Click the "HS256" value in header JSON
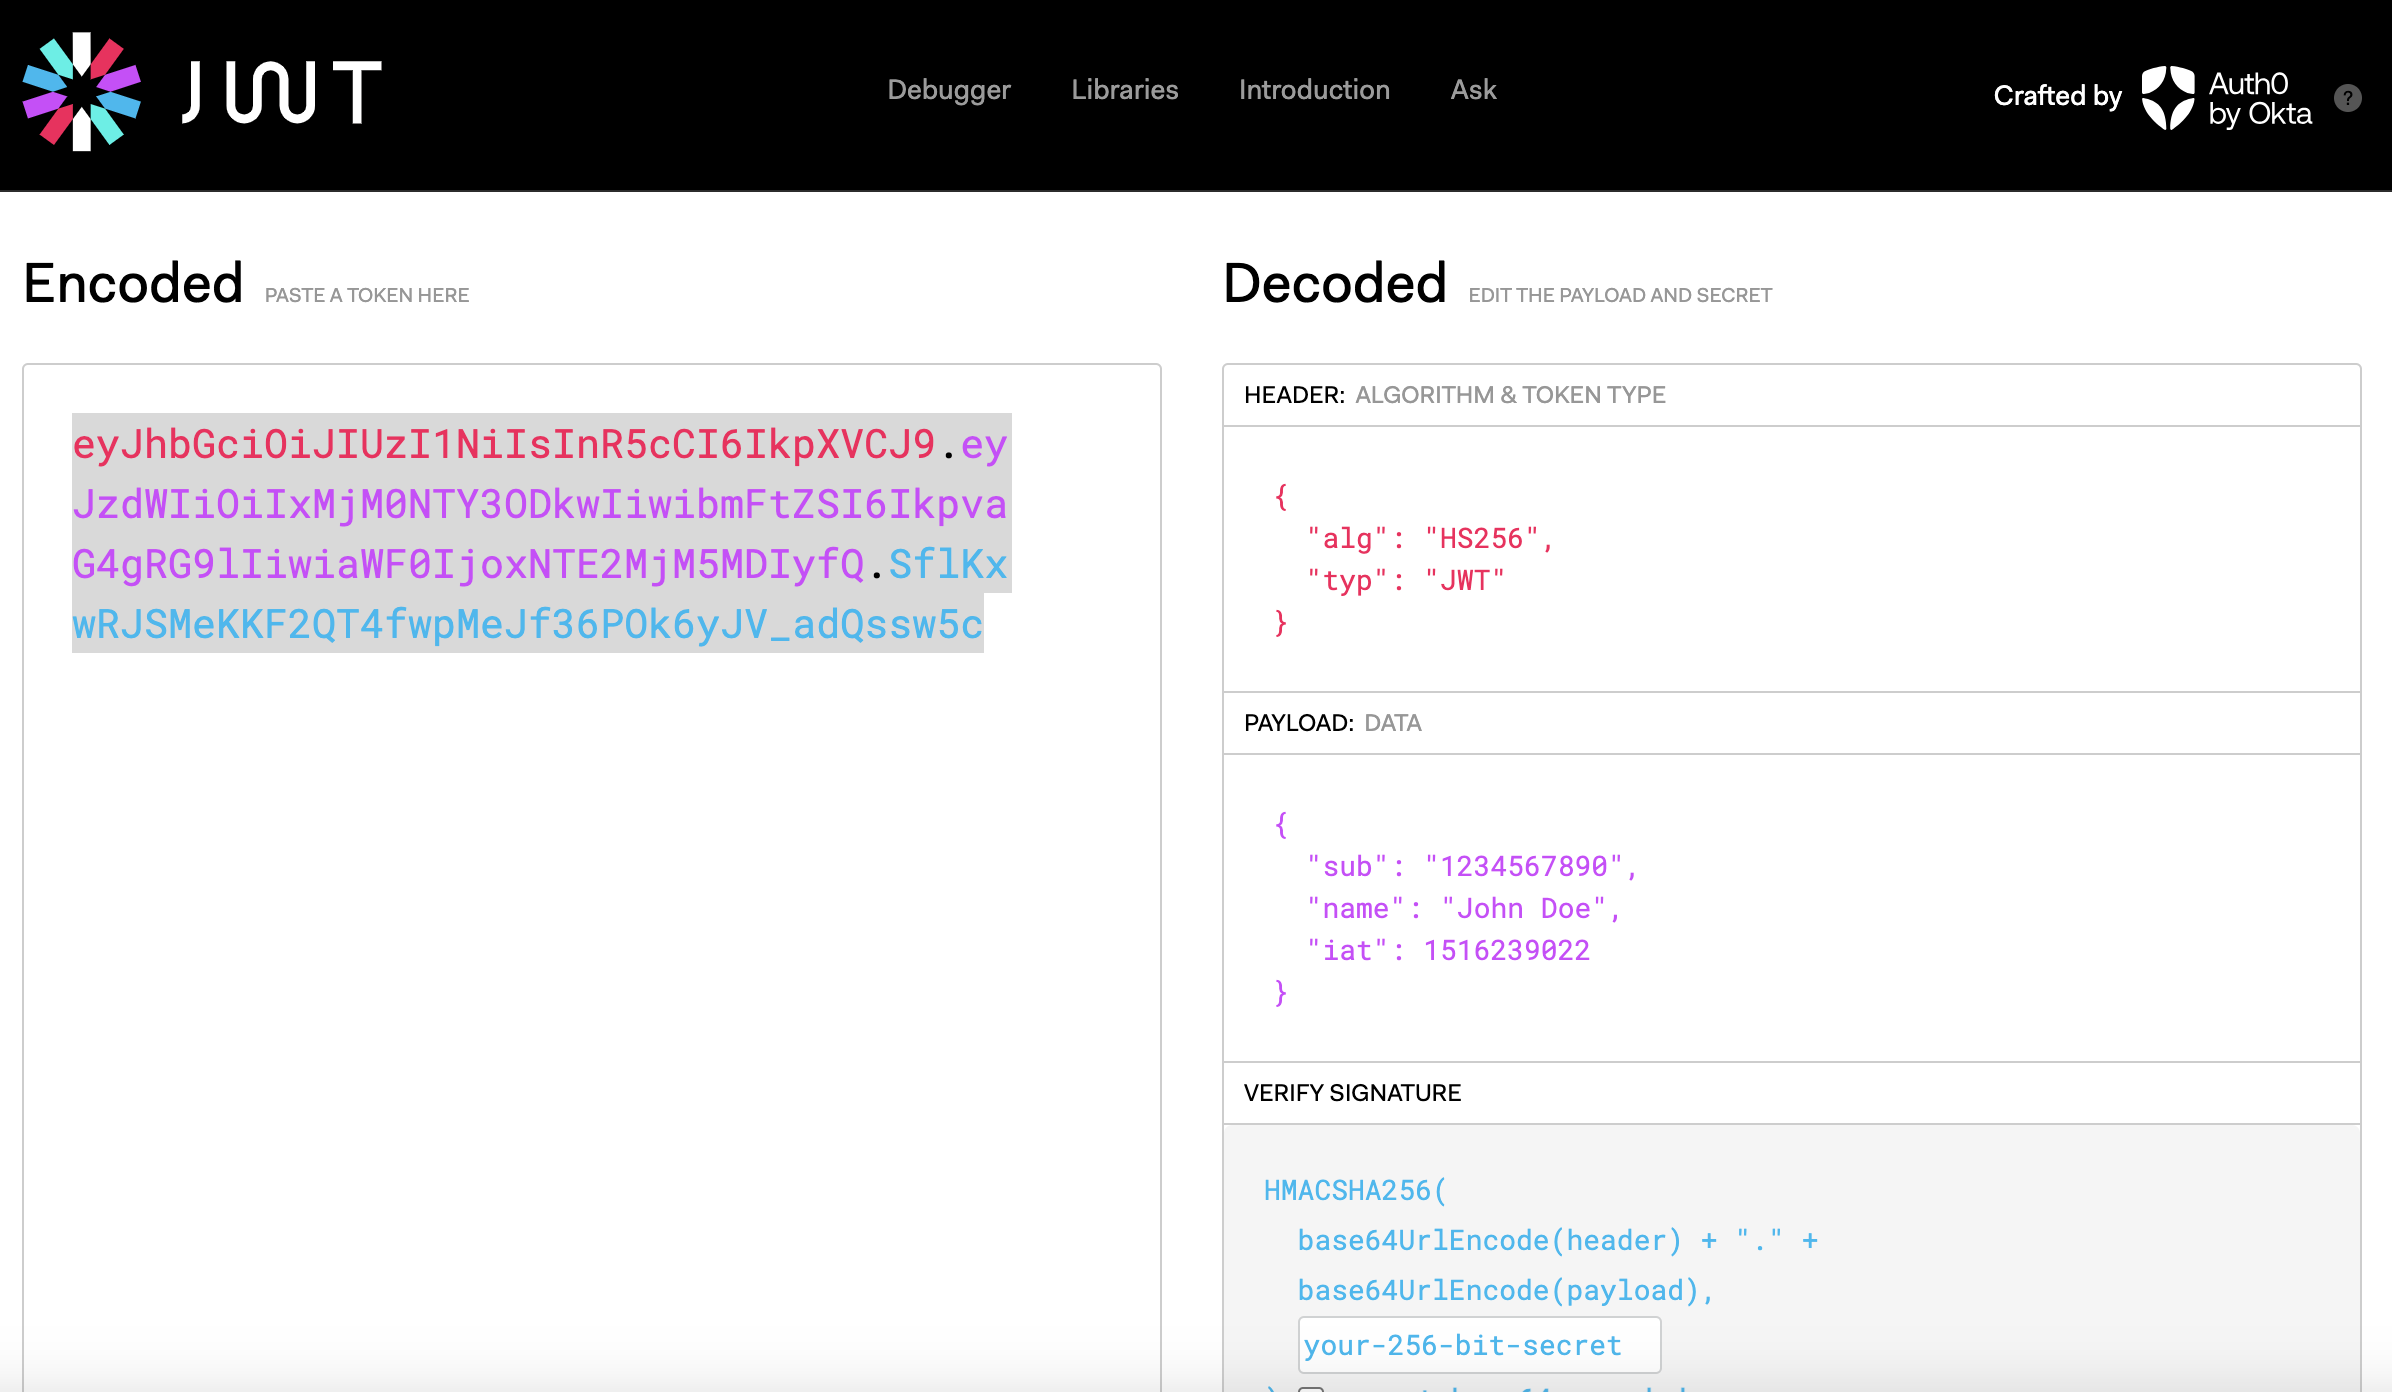Screen dimensions: 2392x1392 [1481, 539]
